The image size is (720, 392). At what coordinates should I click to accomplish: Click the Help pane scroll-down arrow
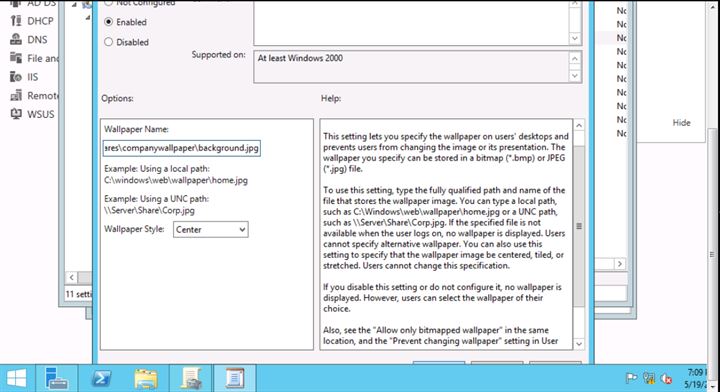pos(579,344)
